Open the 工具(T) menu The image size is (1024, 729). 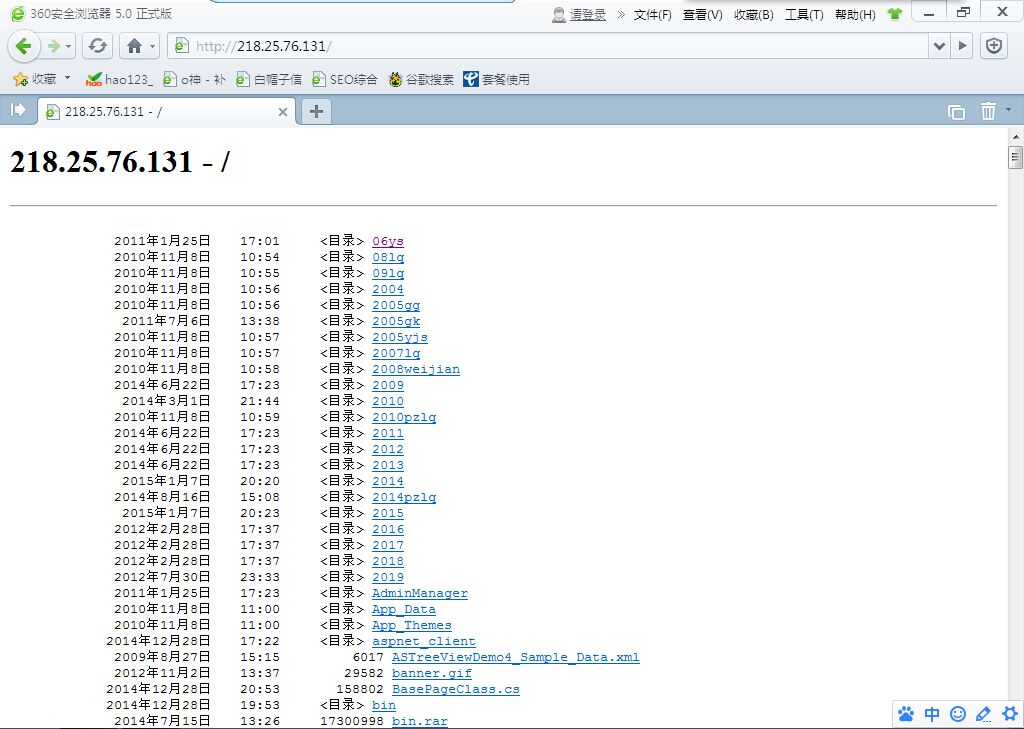click(804, 14)
